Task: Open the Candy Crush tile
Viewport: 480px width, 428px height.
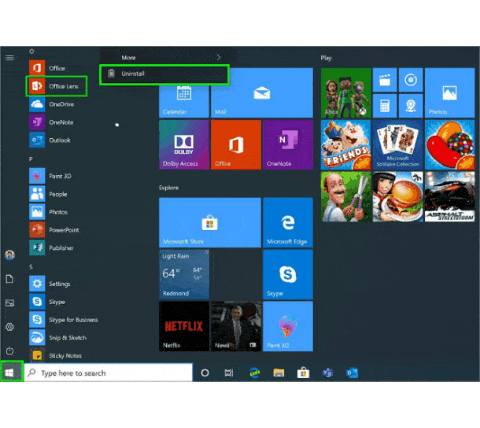Action: coord(450,145)
